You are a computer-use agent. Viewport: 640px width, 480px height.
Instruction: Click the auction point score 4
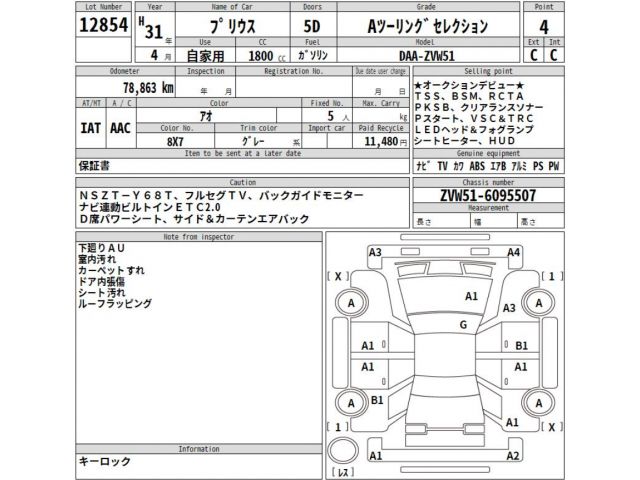[544, 27]
